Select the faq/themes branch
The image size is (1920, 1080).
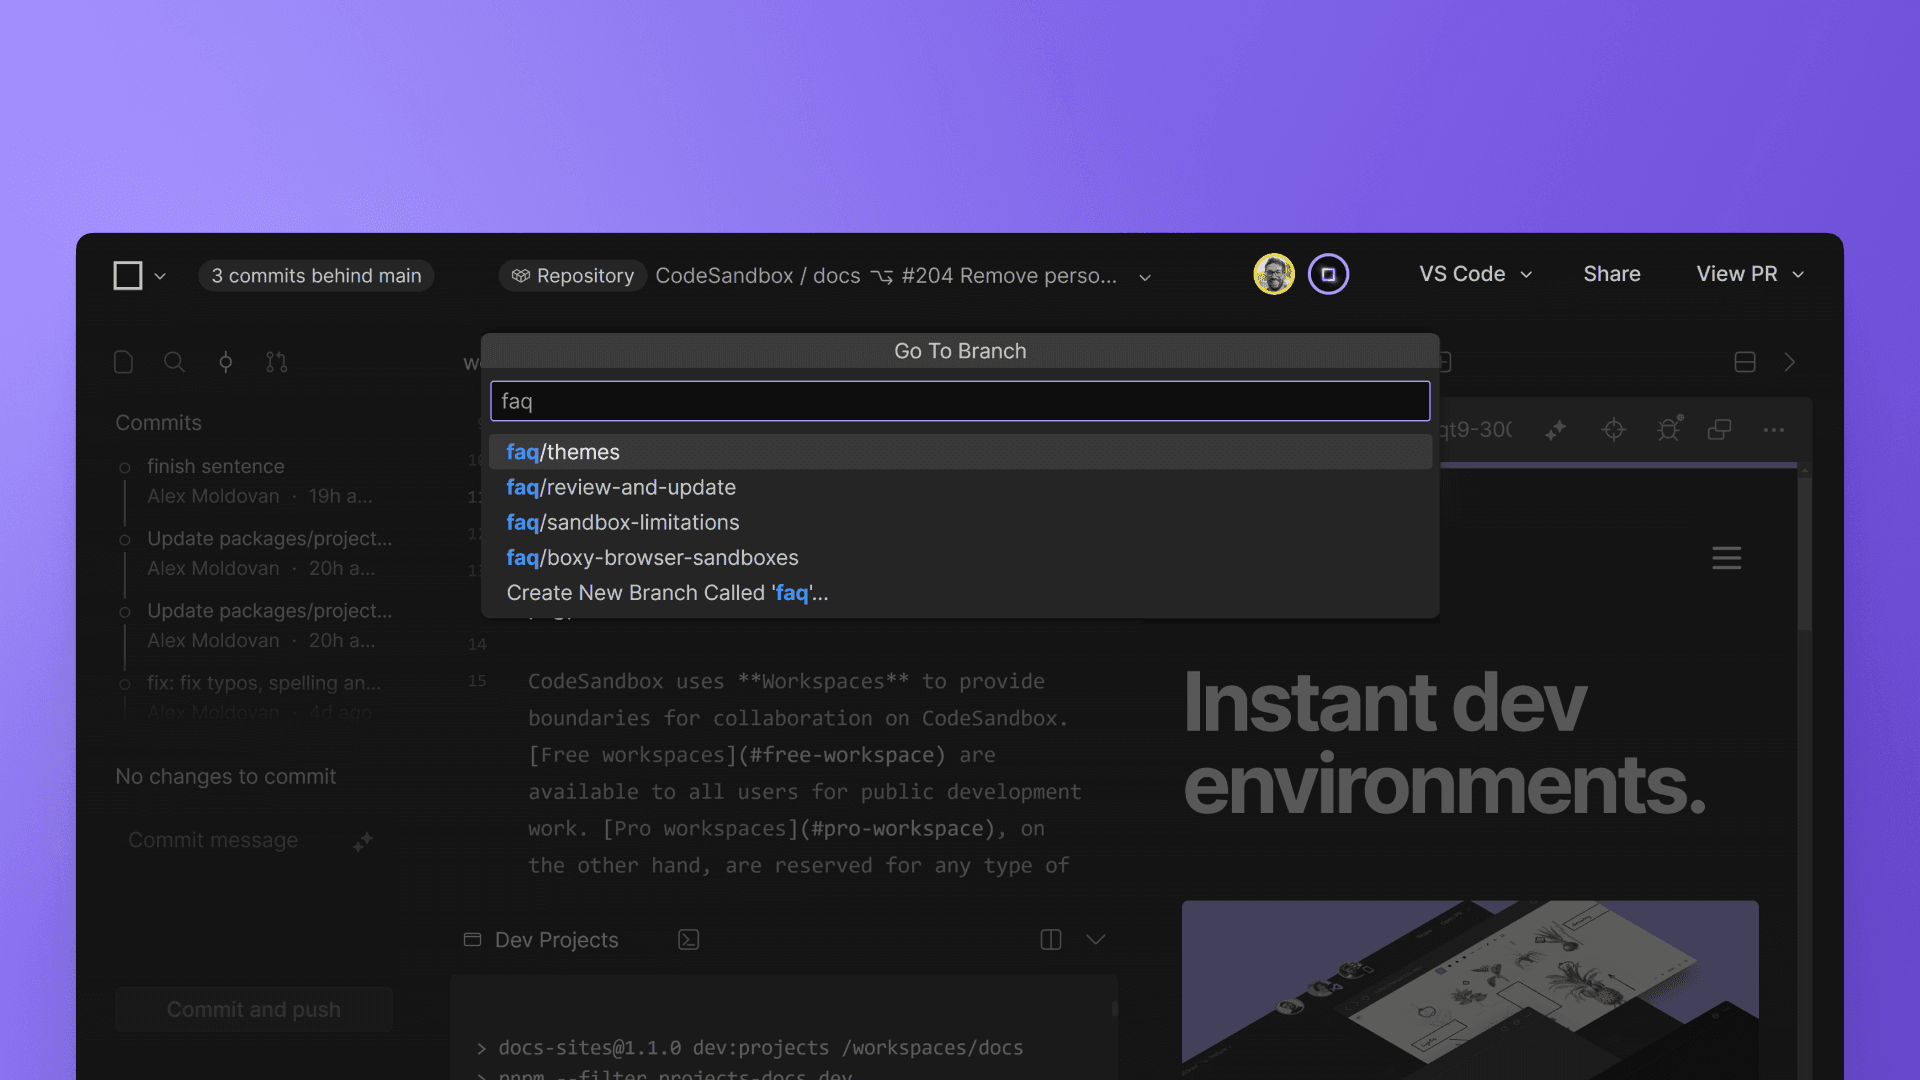tap(563, 452)
